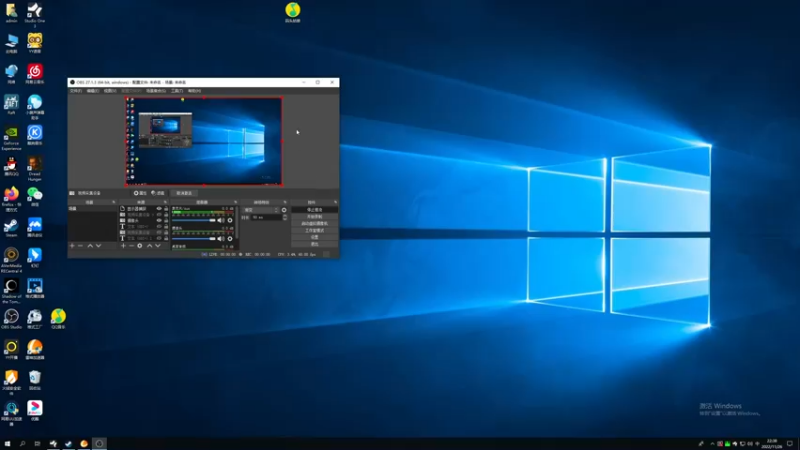This screenshot has width=800, height=450.
Task: Open the OBS Studio desktop shortcut
Action: [11, 319]
